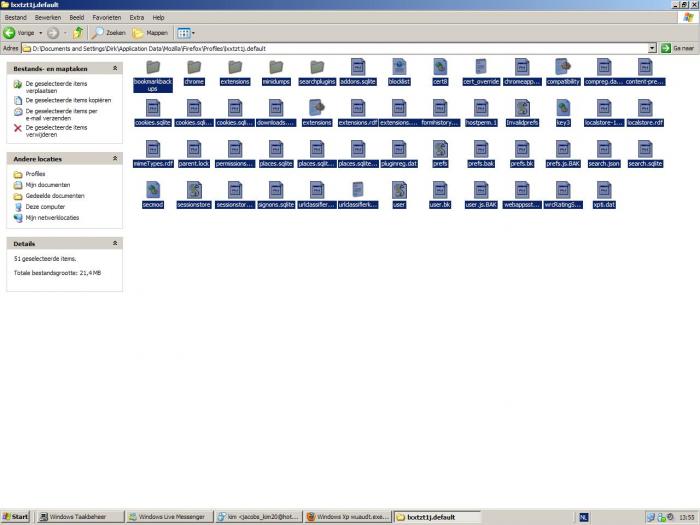Screen dimensions: 700x525
Task: Switch to Windows Taakbeheer in taskbar
Action: [x=78, y=517]
